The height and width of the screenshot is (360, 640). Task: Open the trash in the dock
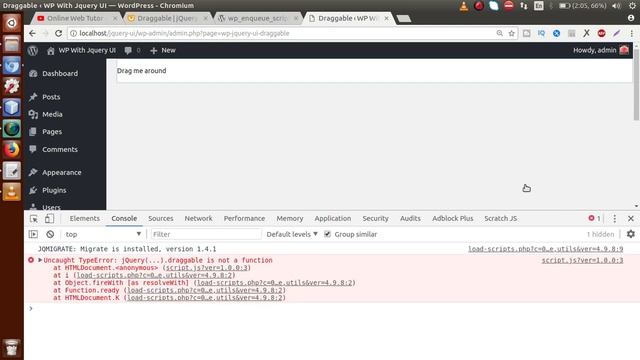12,348
